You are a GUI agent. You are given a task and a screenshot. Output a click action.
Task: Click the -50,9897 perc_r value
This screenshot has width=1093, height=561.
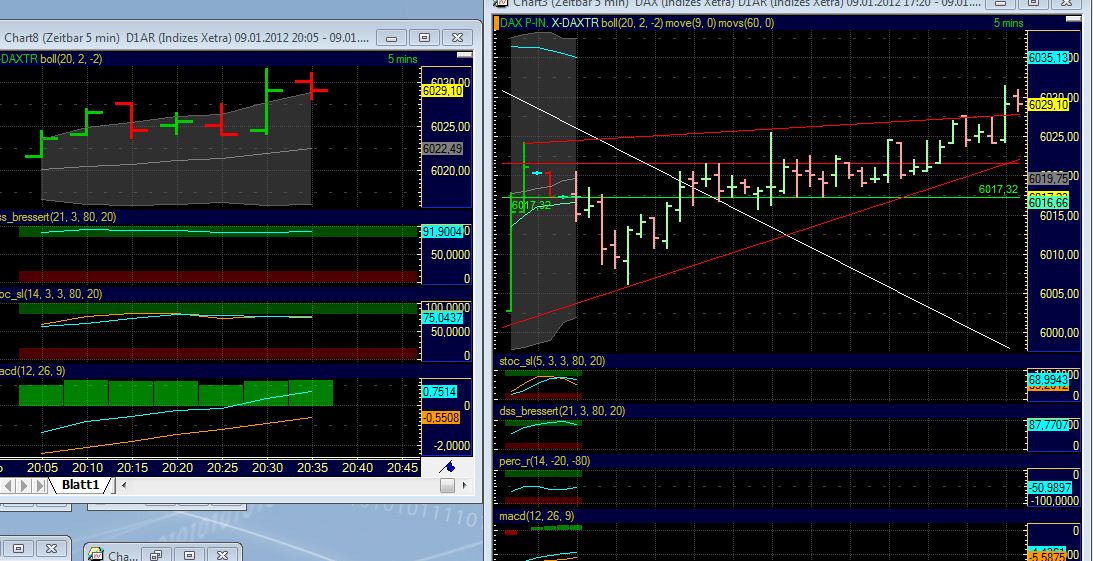1048,487
